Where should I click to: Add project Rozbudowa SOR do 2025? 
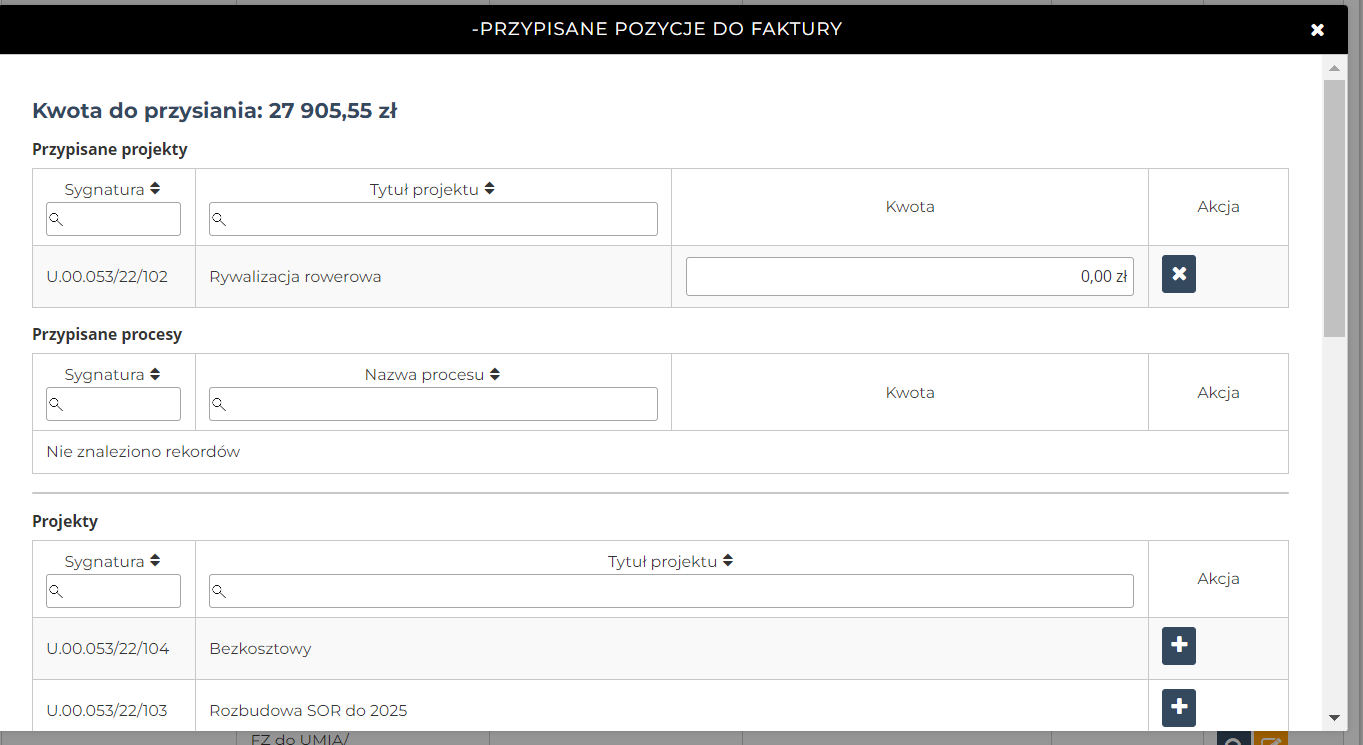point(1178,708)
